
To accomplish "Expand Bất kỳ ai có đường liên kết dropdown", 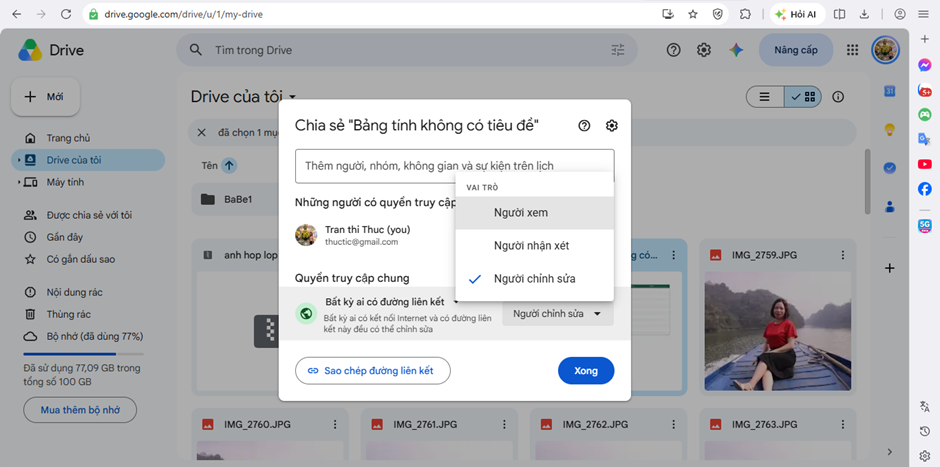I will 392,302.
